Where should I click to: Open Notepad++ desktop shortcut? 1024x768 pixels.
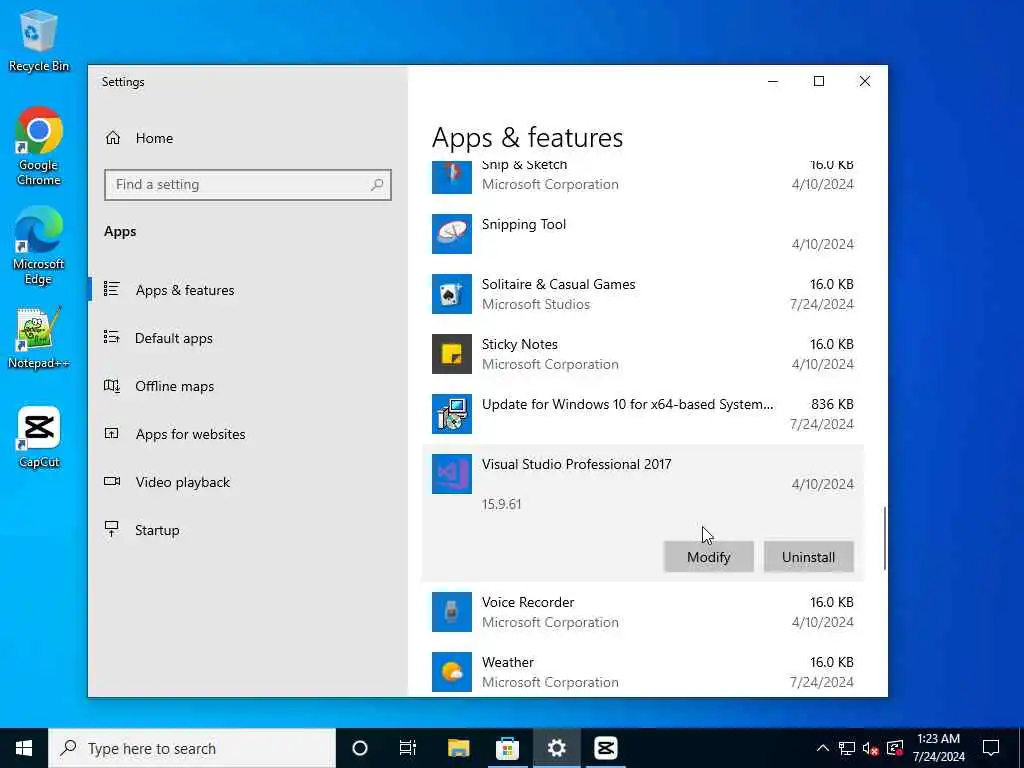[39, 338]
